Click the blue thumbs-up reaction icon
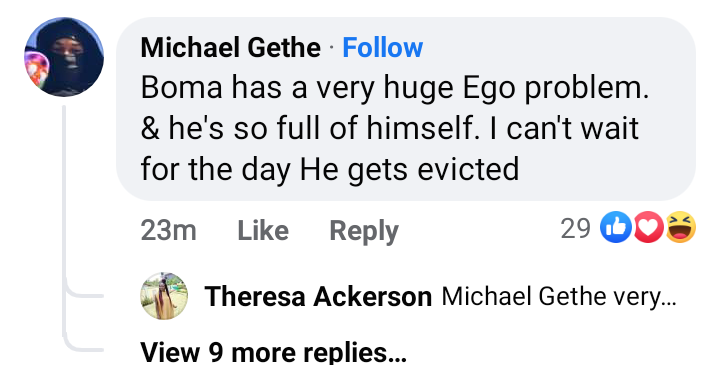720x365 pixels. 616,227
